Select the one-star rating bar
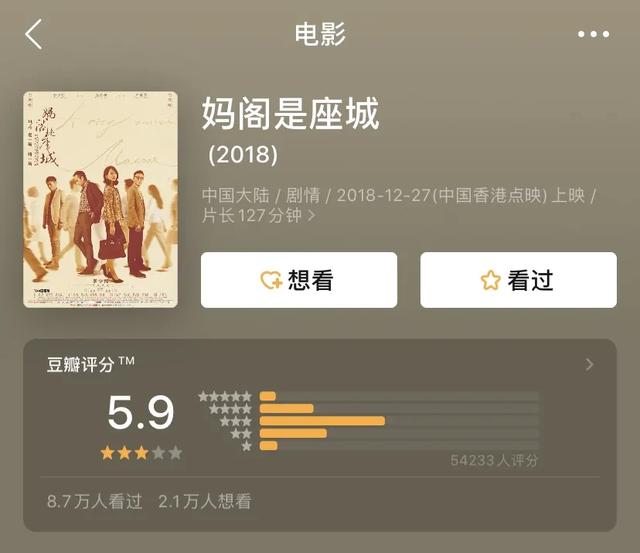The image size is (640, 553). coord(399,445)
